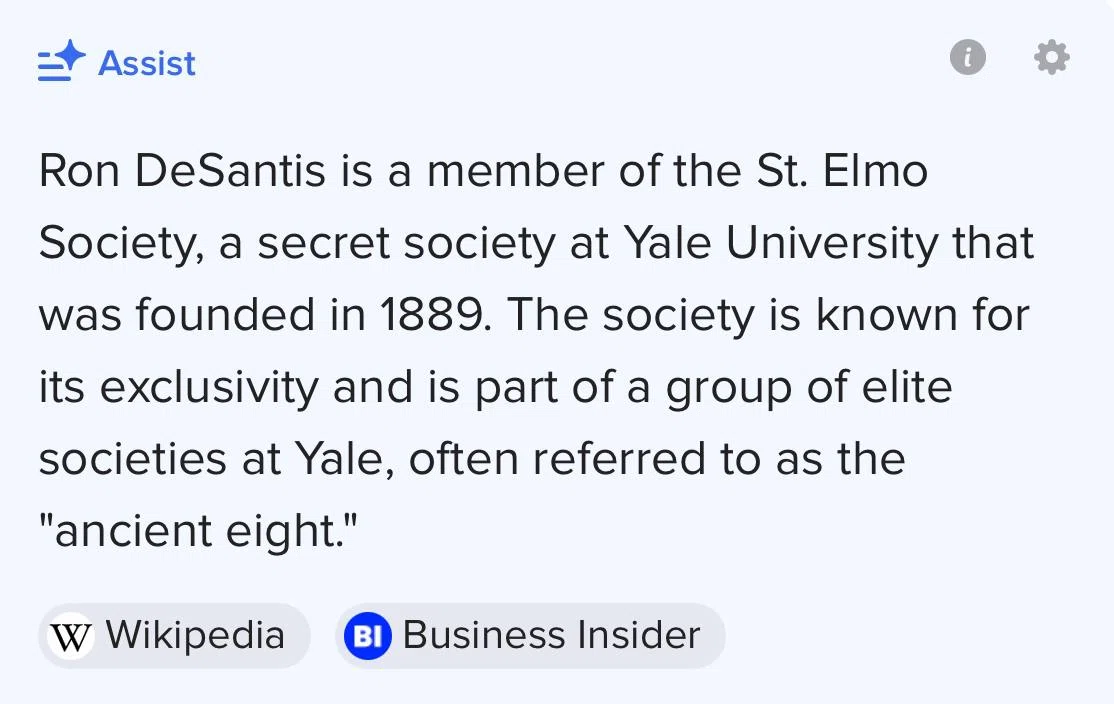Click the phrase "secret society" in the text
The width and height of the screenshot is (1114, 704).
(406, 244)
